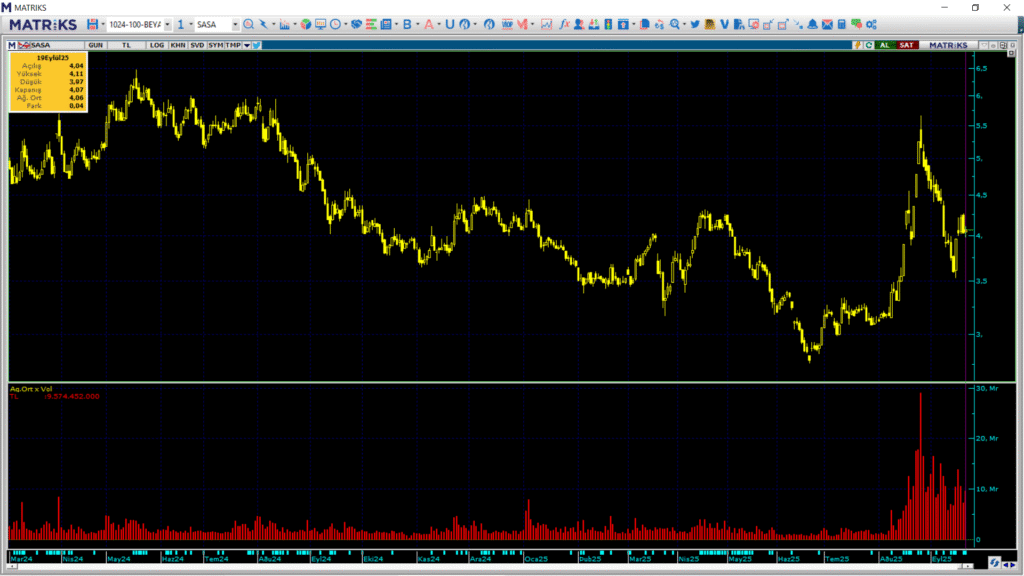Open the calculator icon in toolbar
The width and height of the screenshot is (1024, 576).
(x=842, y=24)
